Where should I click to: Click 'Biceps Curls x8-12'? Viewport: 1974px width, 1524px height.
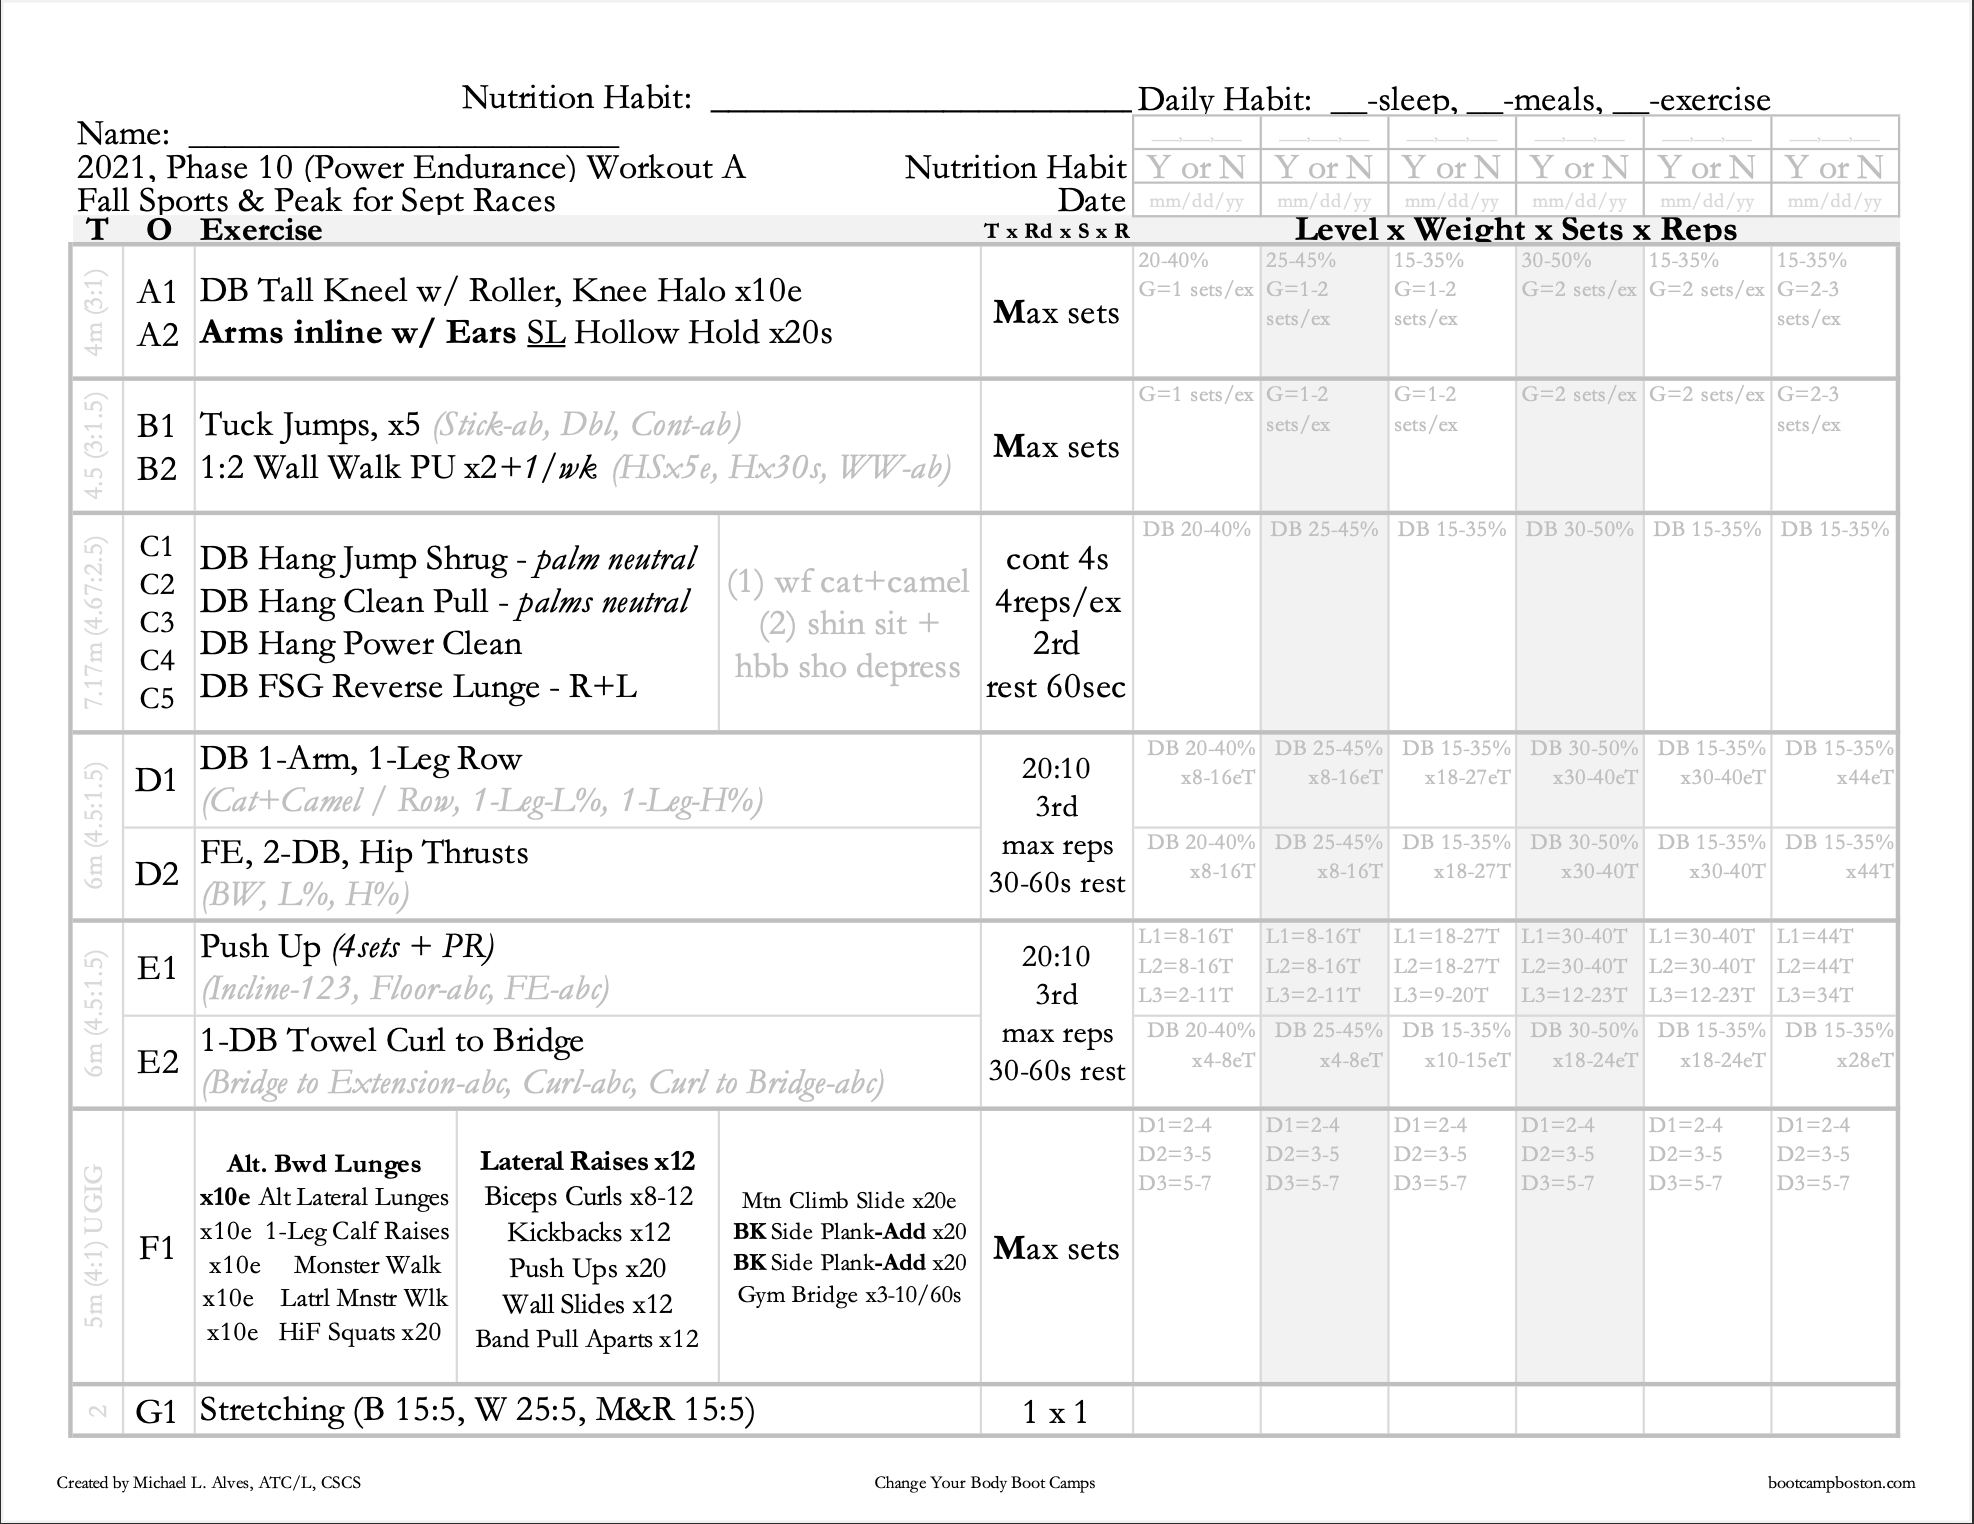588,1197
